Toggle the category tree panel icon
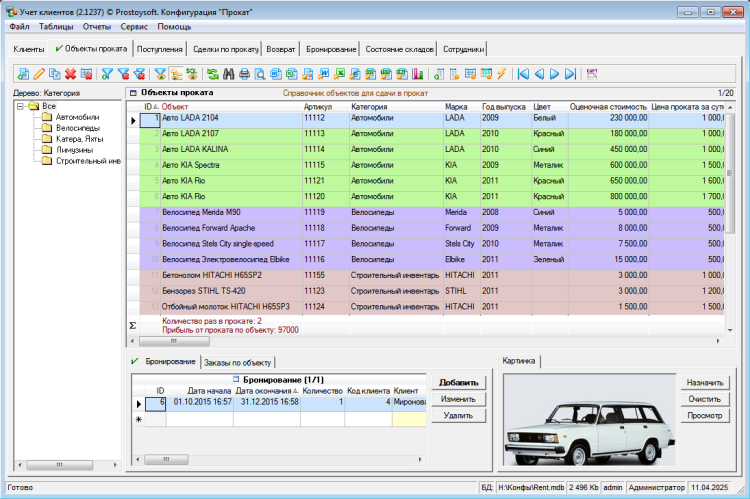The height and width of the screenshot is (499, 750). tap(176, 74)
